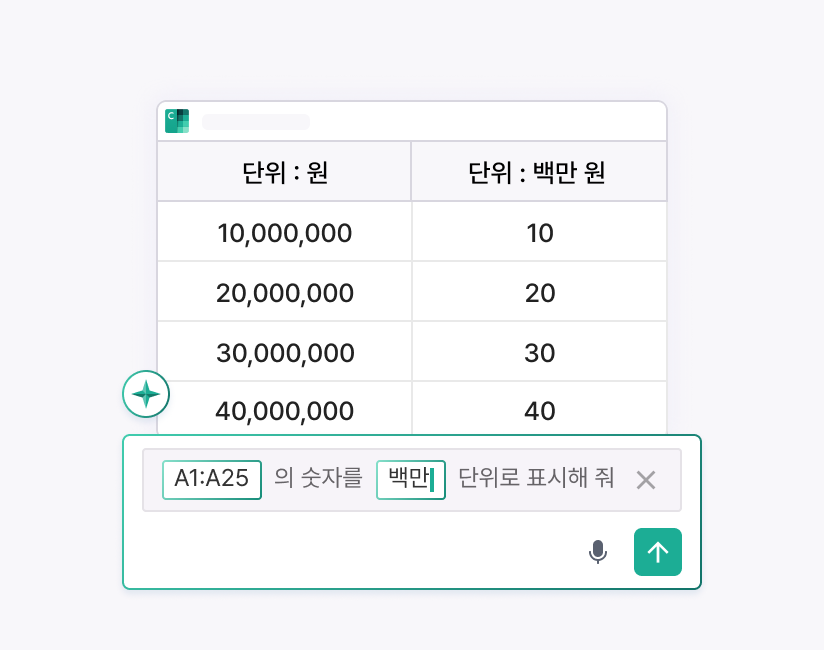The width and height of the screenshot is (824, 650).
Task: Select the 단위 : 원 column header
Action: [x=284, y=170]
